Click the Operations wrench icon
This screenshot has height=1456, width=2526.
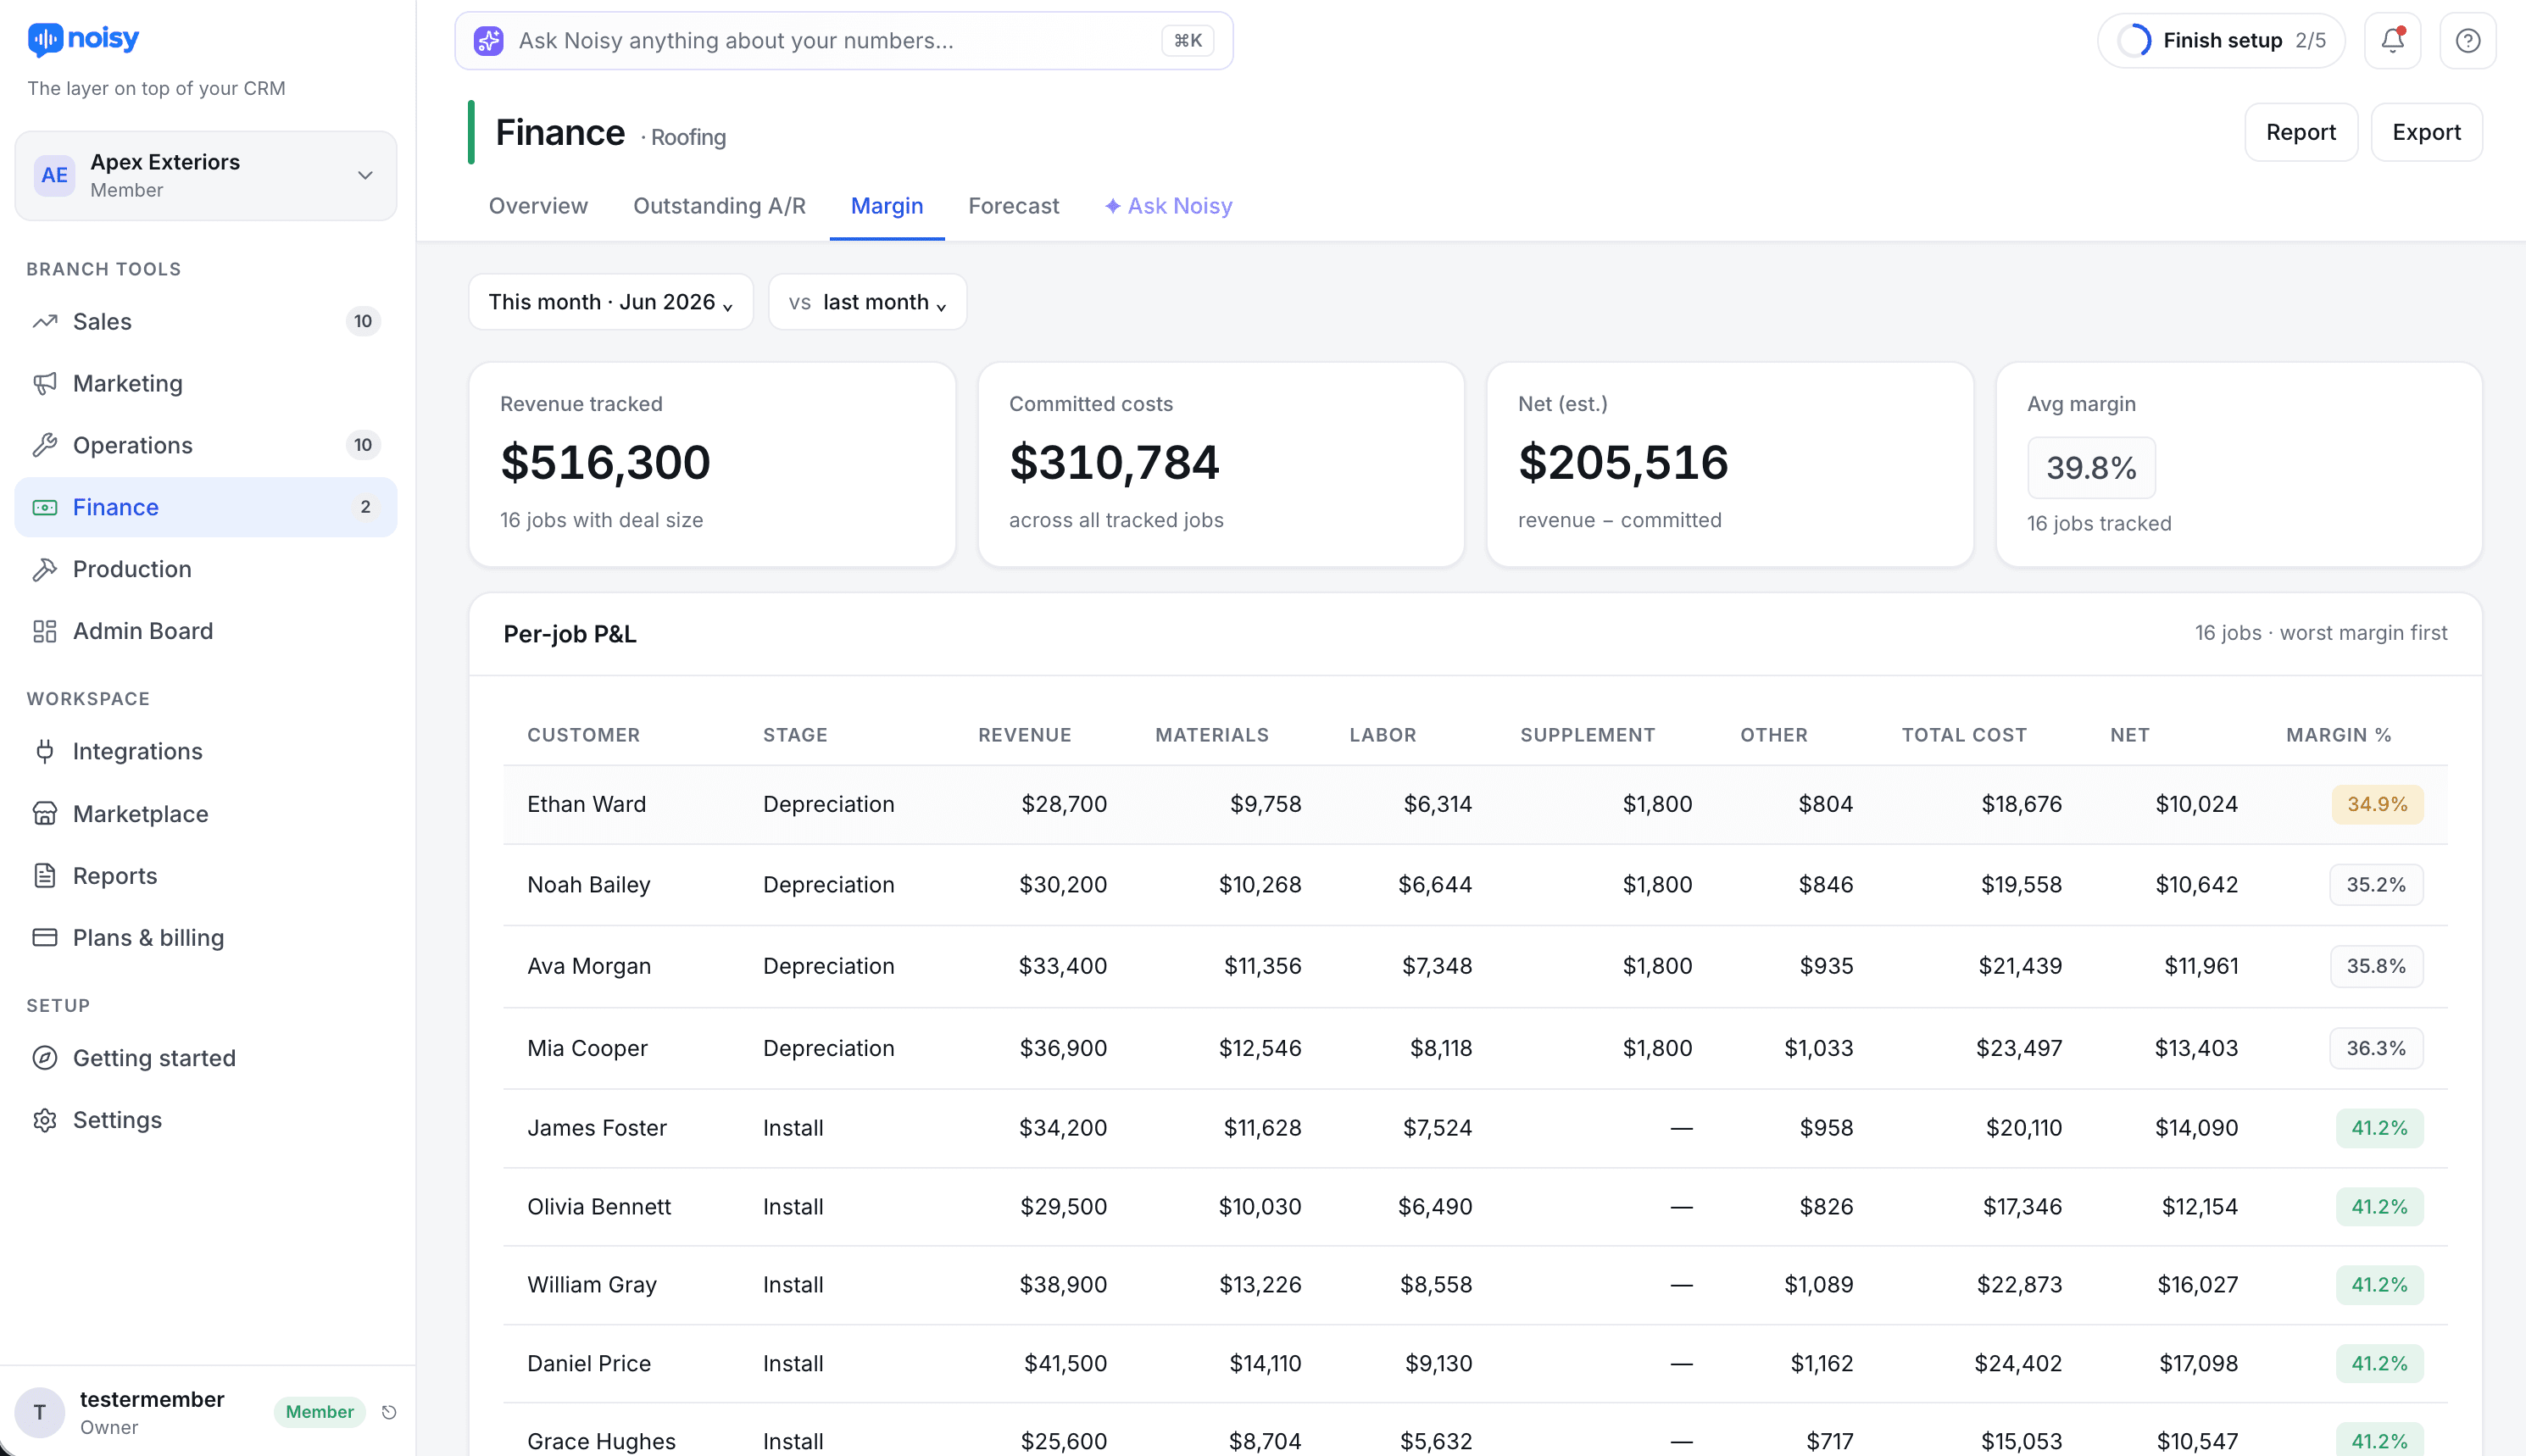(45, 445)
